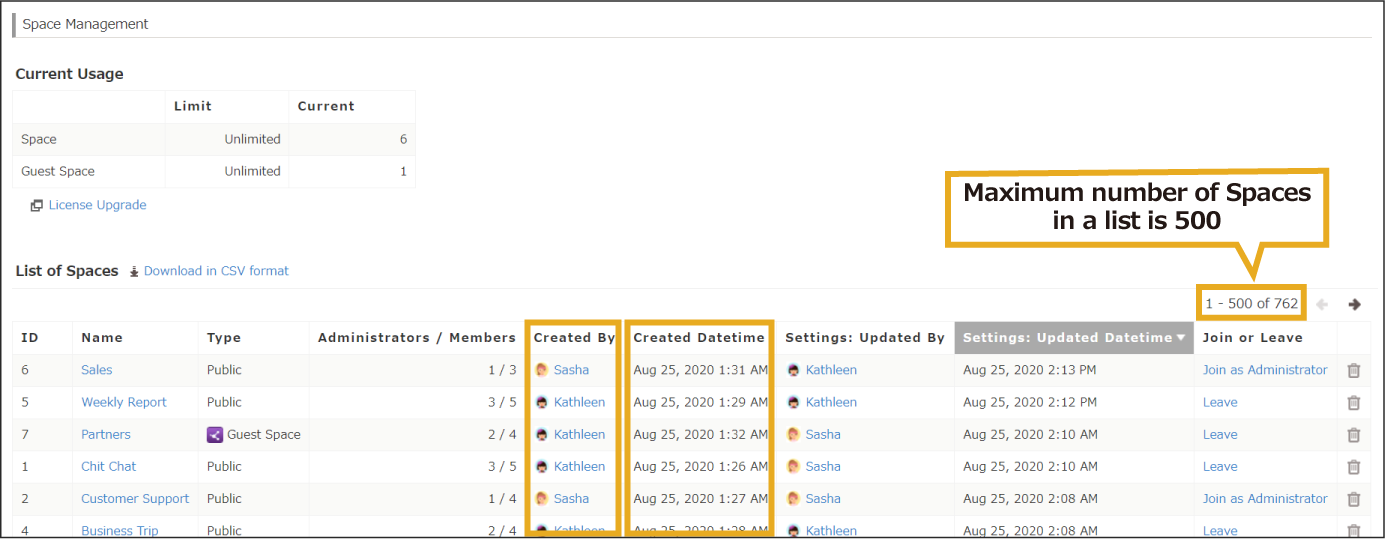Remove the Partners space via trash icon
The image size is (1386, 540).
point(1353,434)
